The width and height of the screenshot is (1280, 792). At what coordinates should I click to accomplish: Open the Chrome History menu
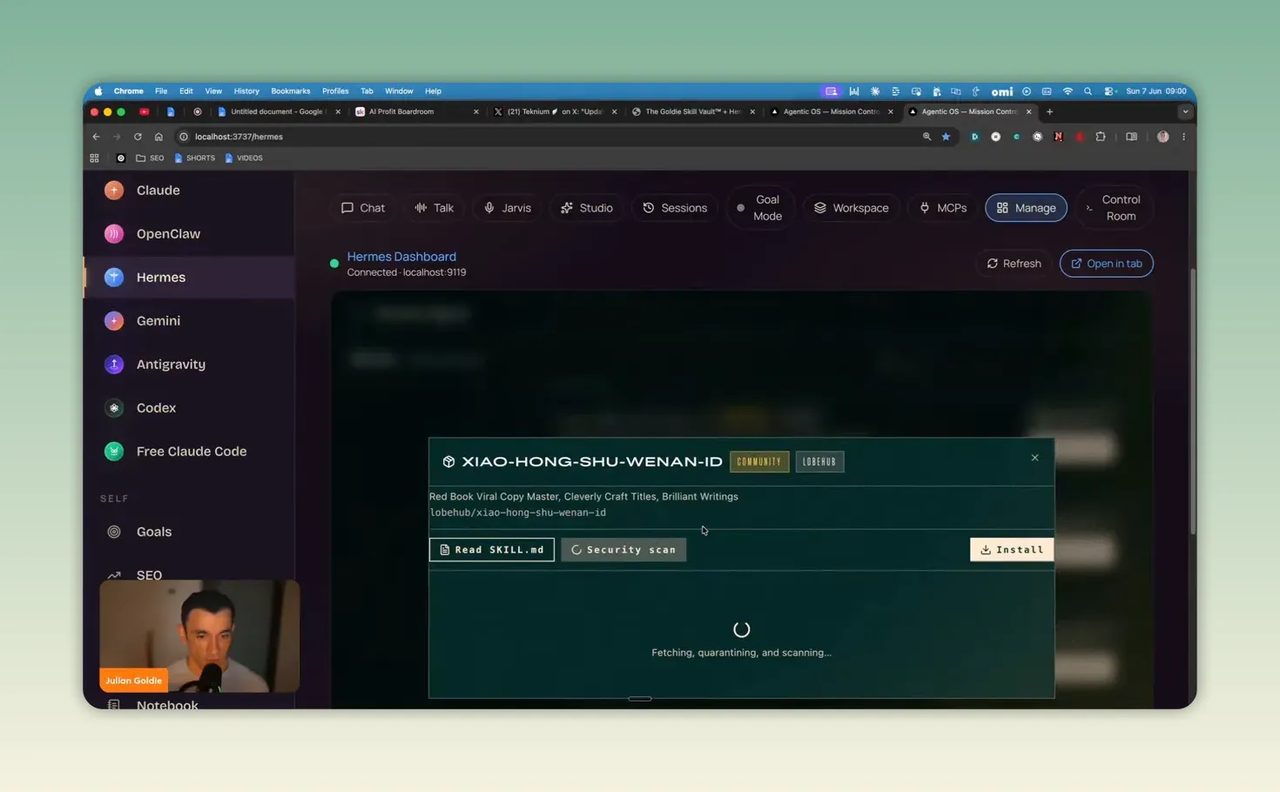coord(246,91)
